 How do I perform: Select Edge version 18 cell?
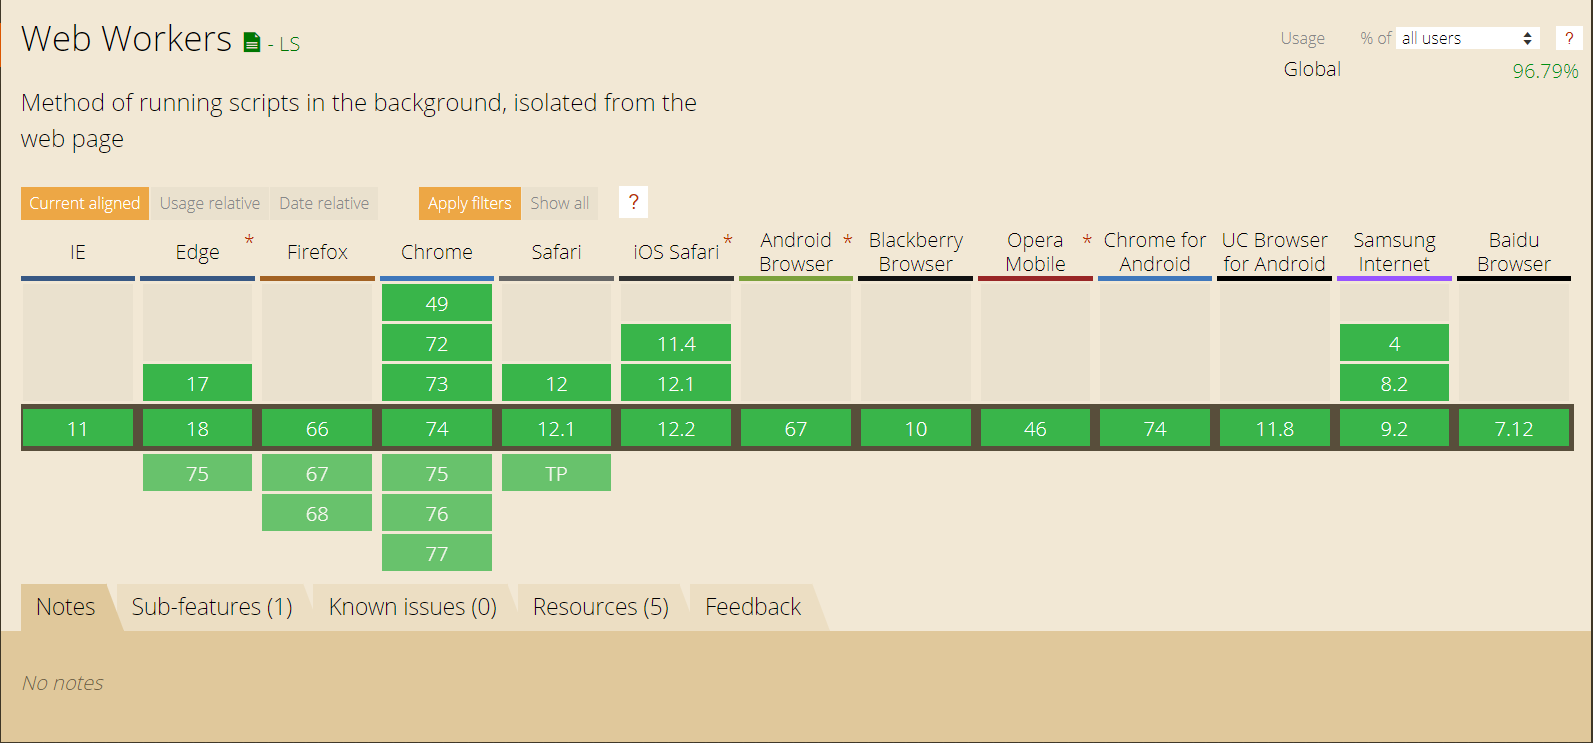197,428
